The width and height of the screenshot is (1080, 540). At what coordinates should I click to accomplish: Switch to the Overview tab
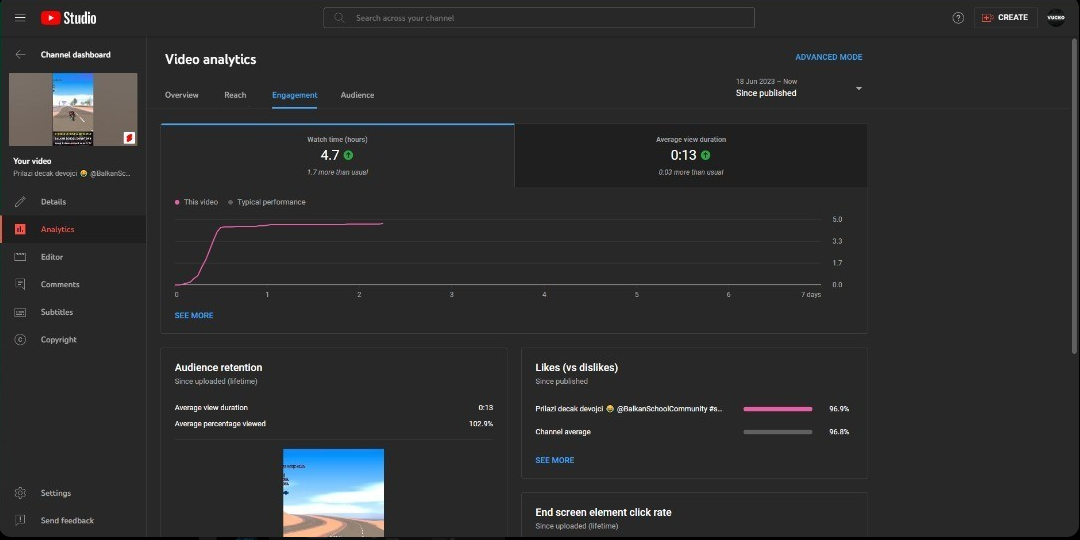(x=182, y=95)
